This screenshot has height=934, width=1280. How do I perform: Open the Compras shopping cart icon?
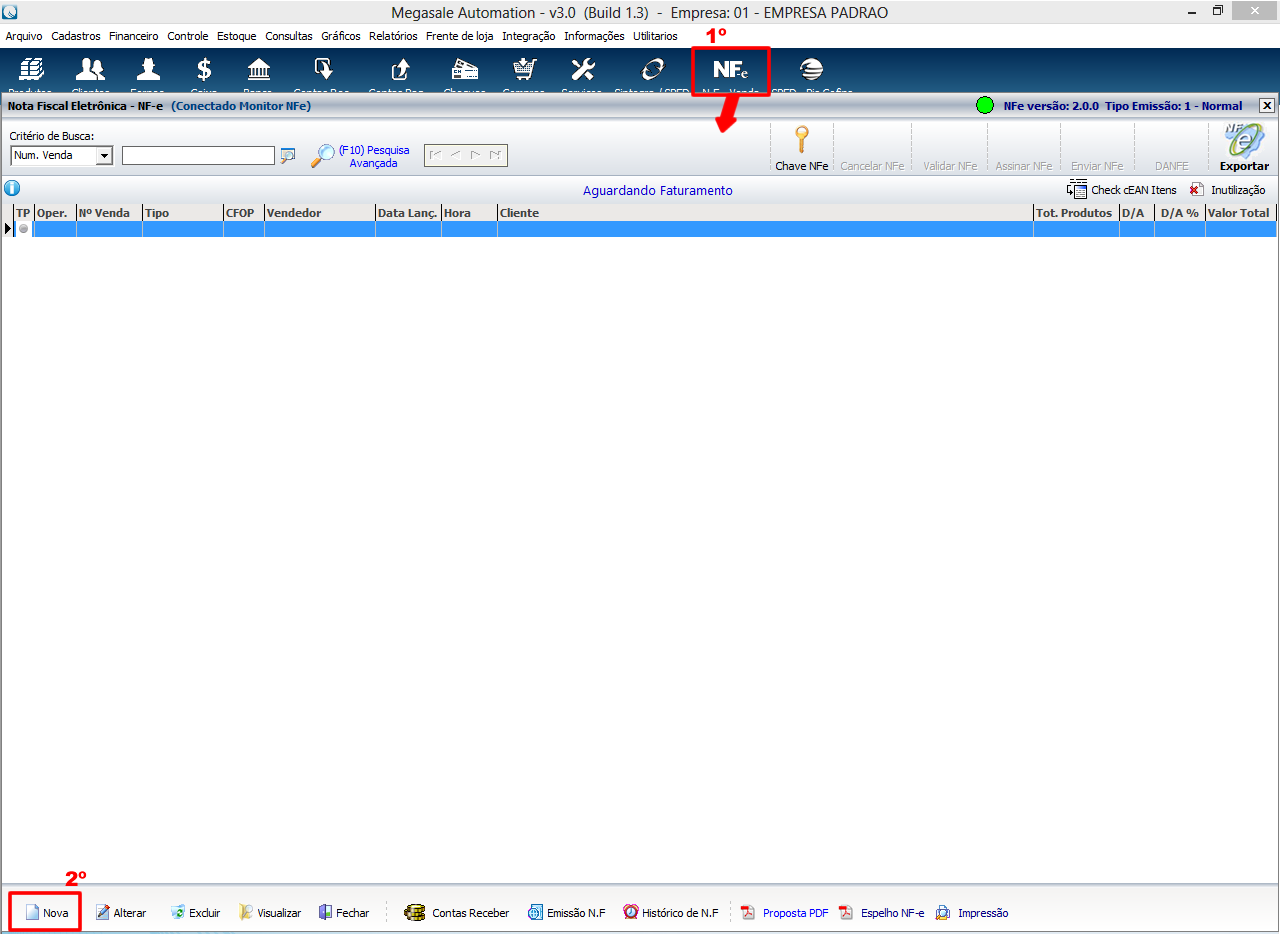pos(523,70)
